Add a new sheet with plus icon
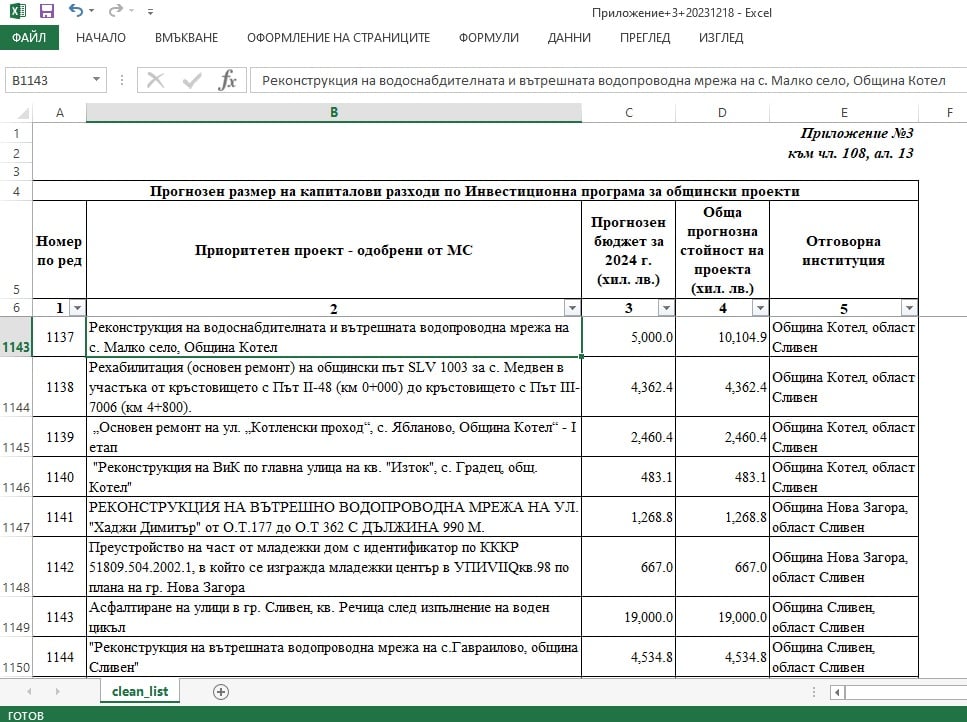This screenshot has width=967, height=722. (221, 691)
